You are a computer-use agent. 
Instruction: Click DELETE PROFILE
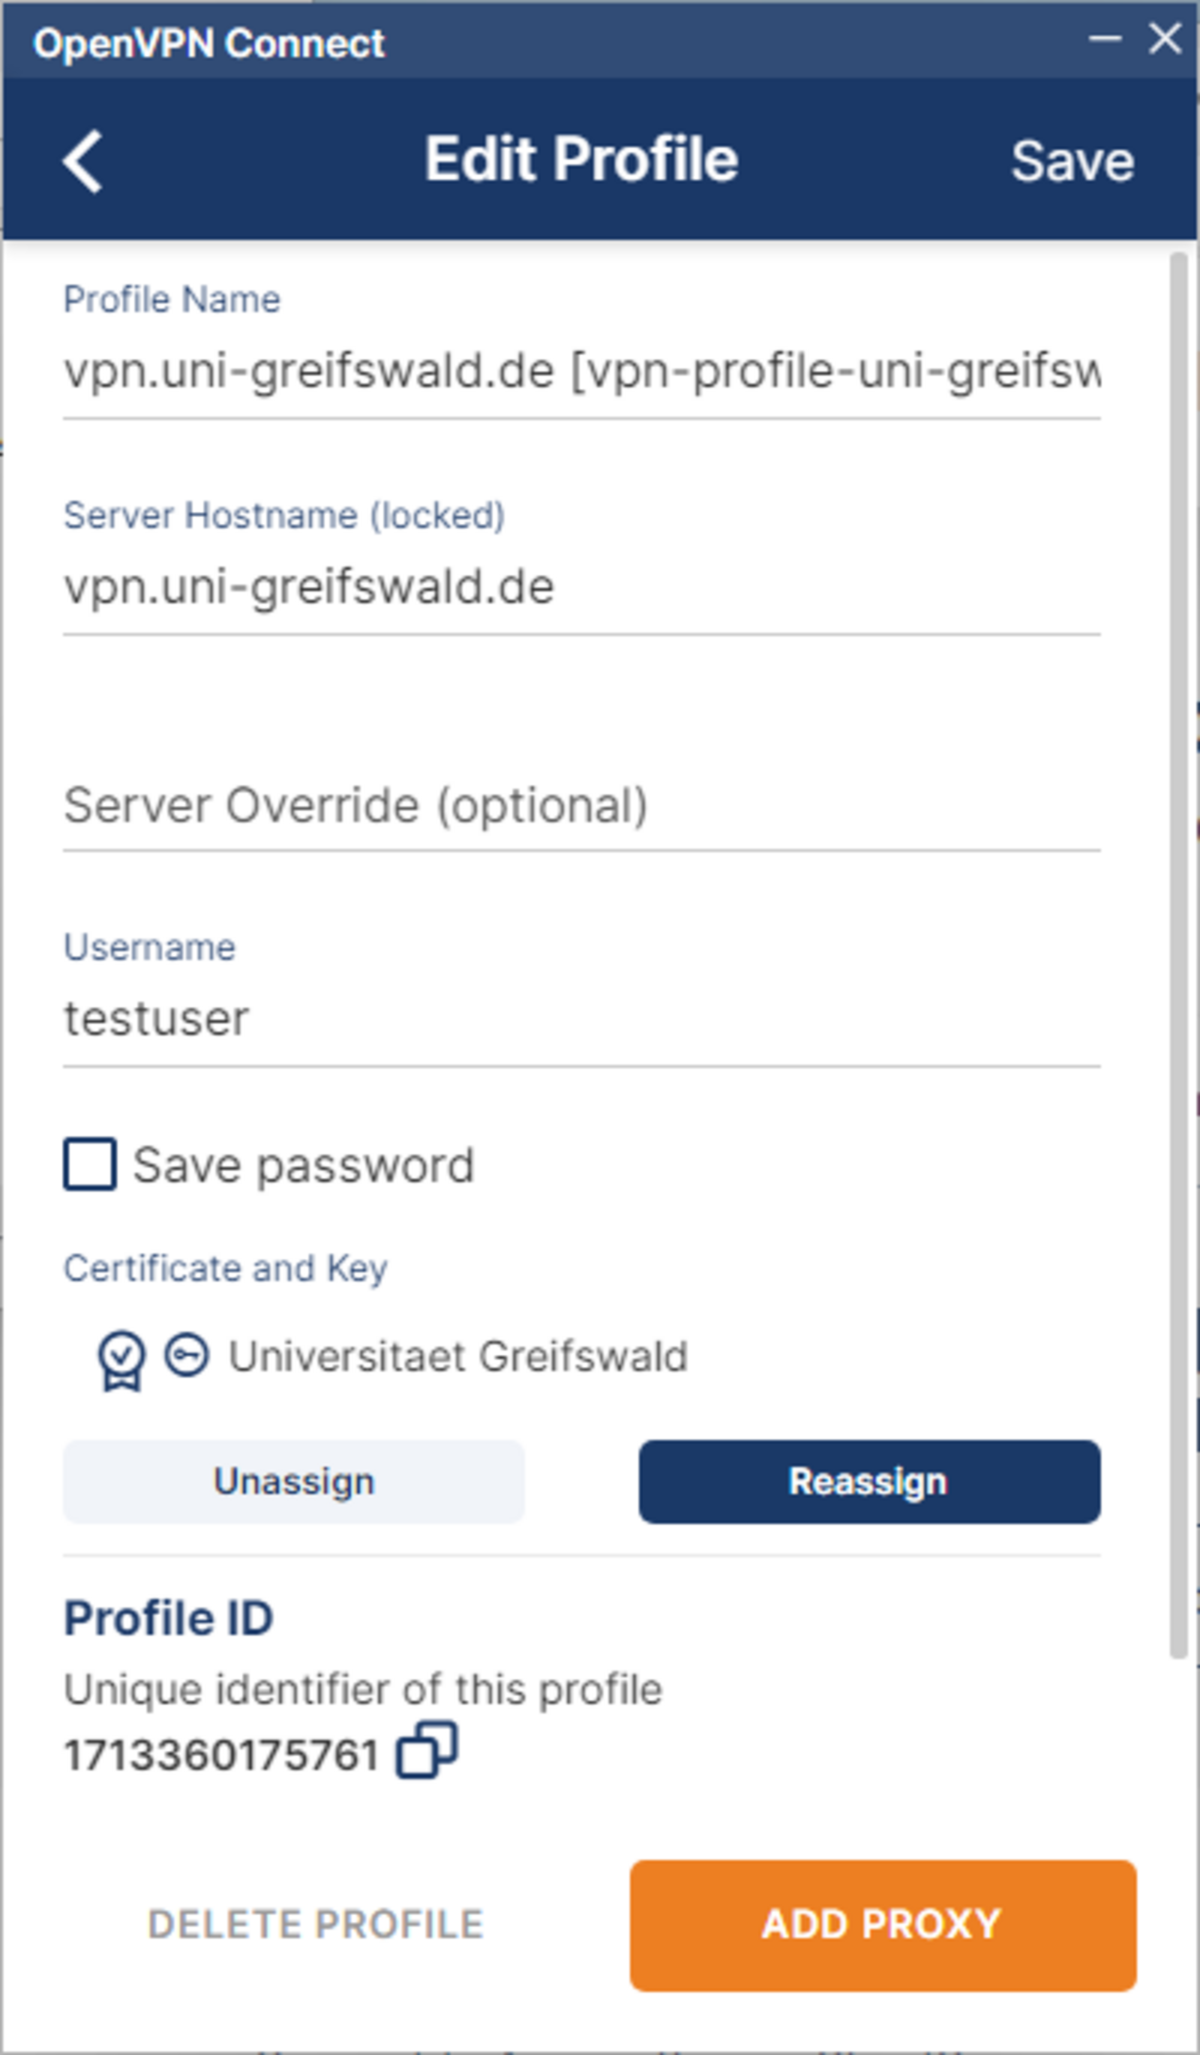(x=316, y=1925)
